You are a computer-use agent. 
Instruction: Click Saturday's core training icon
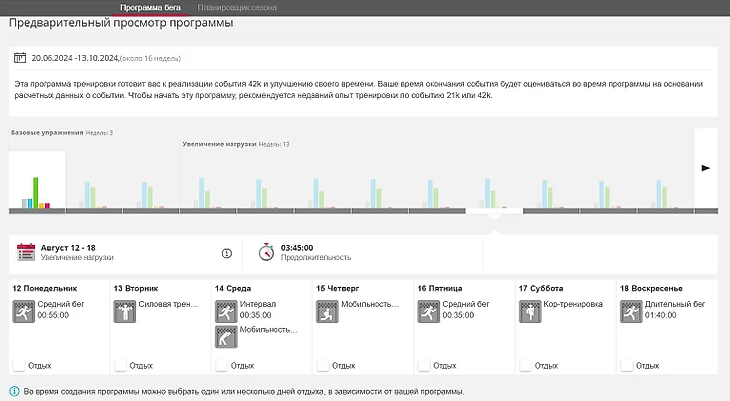[x=529, y=312]
